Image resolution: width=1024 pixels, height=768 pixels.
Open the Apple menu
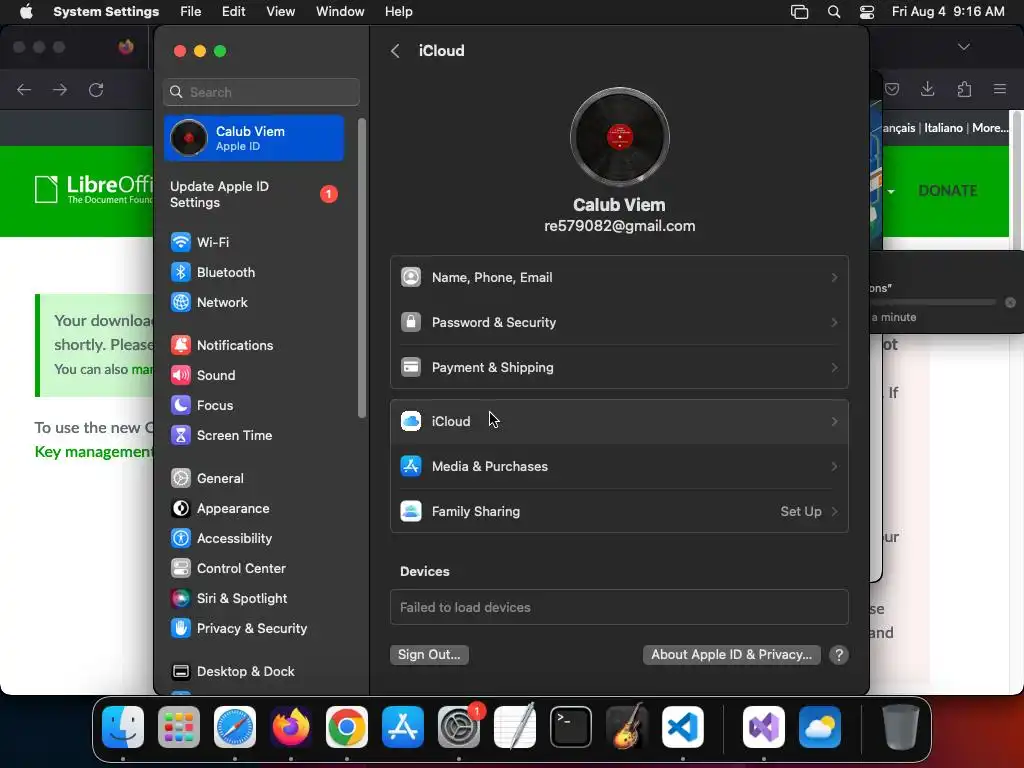point(26,12)
